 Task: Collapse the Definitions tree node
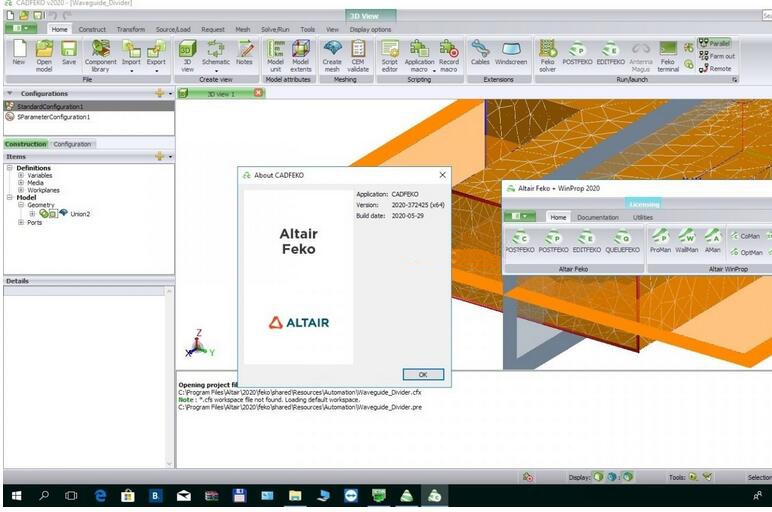(x=9, y=168)
